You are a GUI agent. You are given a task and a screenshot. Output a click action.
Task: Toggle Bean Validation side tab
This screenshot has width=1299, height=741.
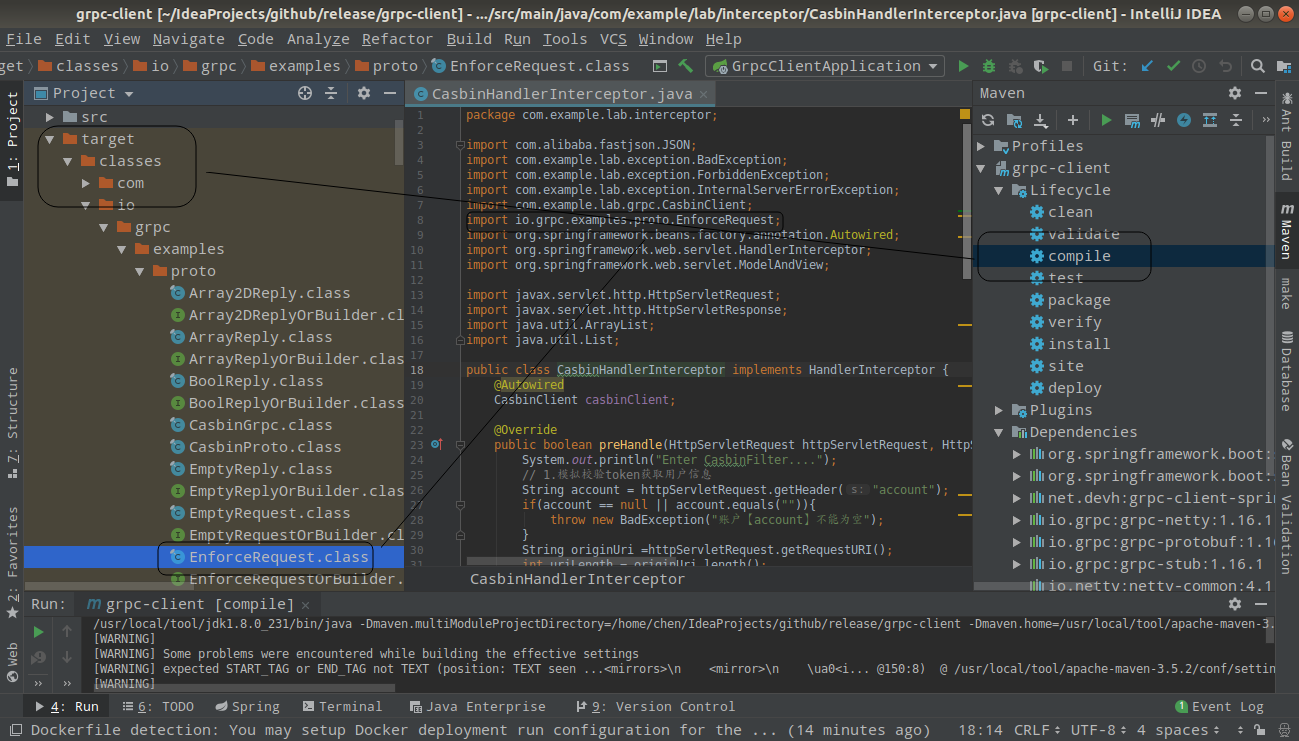1286,506
